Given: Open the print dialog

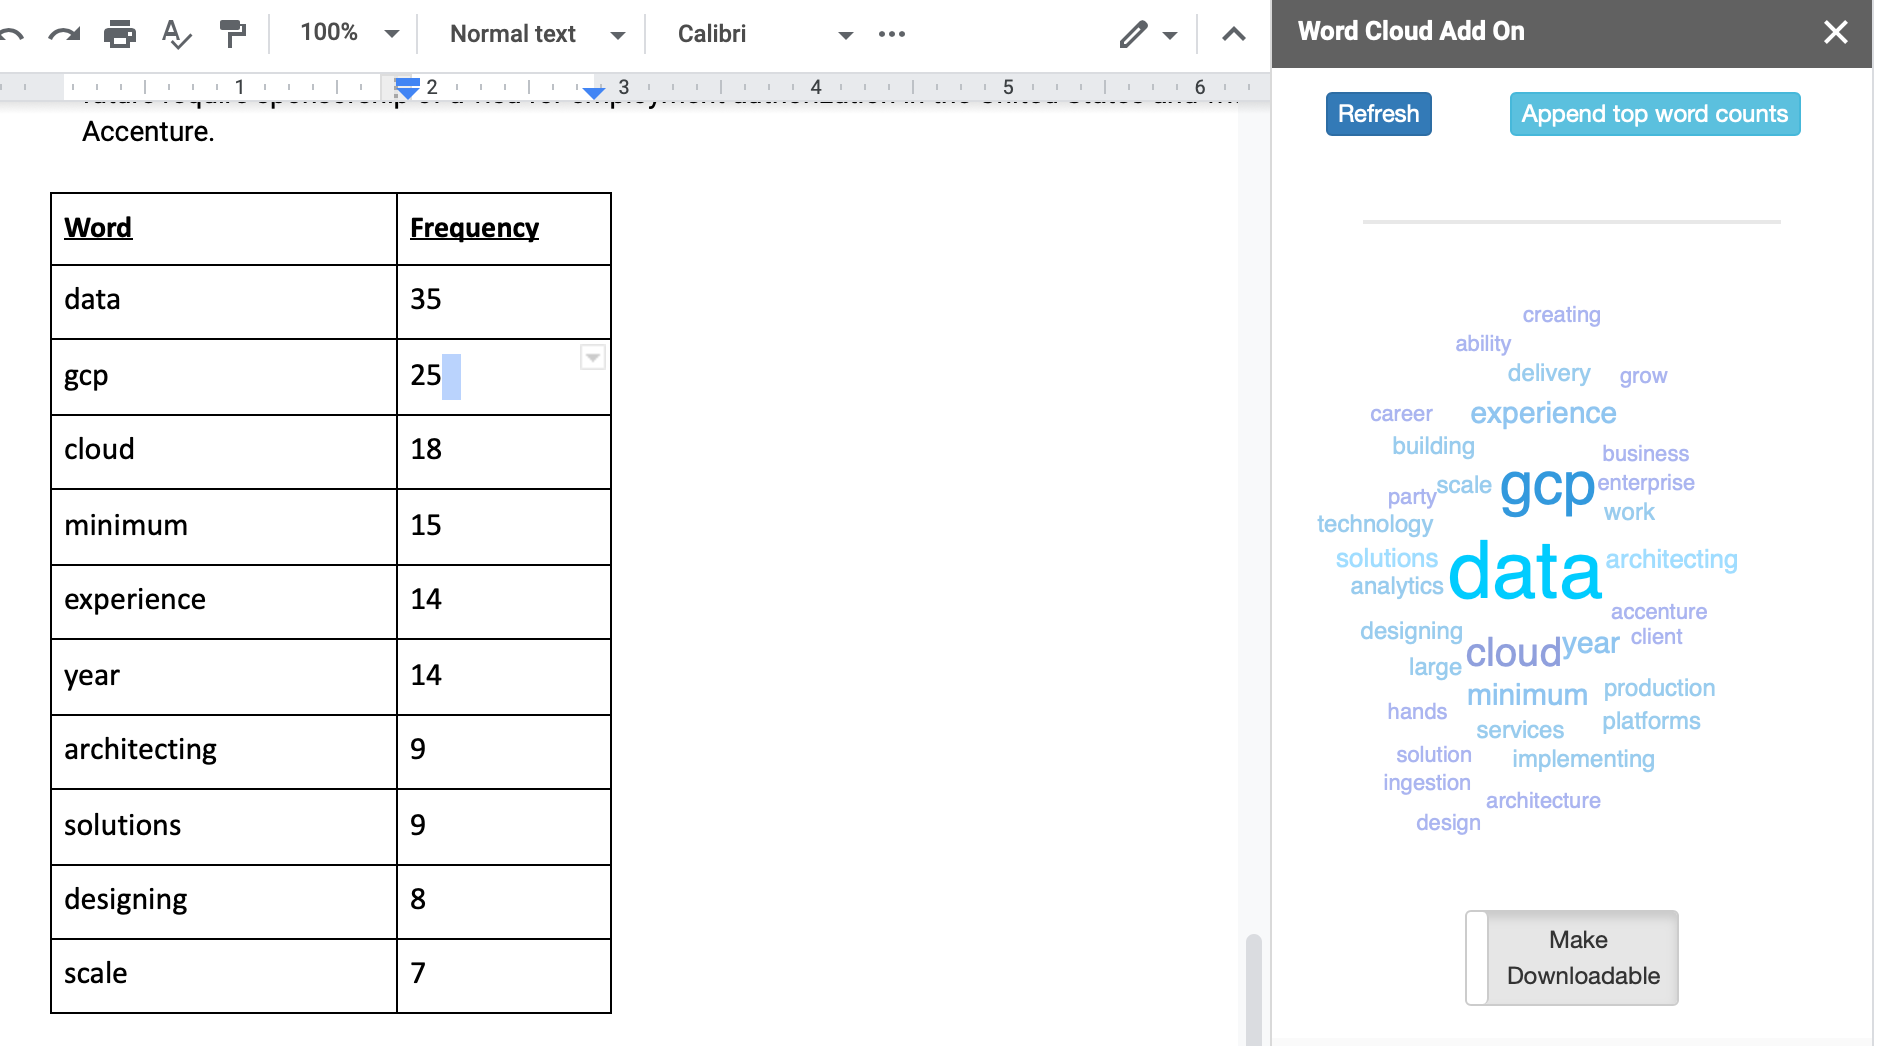Looking at the screenshot, I should 120,33.
